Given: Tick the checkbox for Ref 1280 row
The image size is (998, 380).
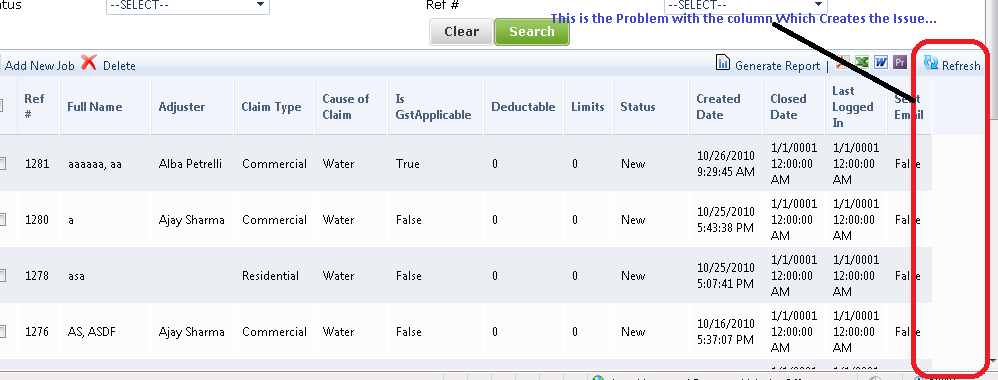Looking at the screenshot, I should (x=2, y=220).
